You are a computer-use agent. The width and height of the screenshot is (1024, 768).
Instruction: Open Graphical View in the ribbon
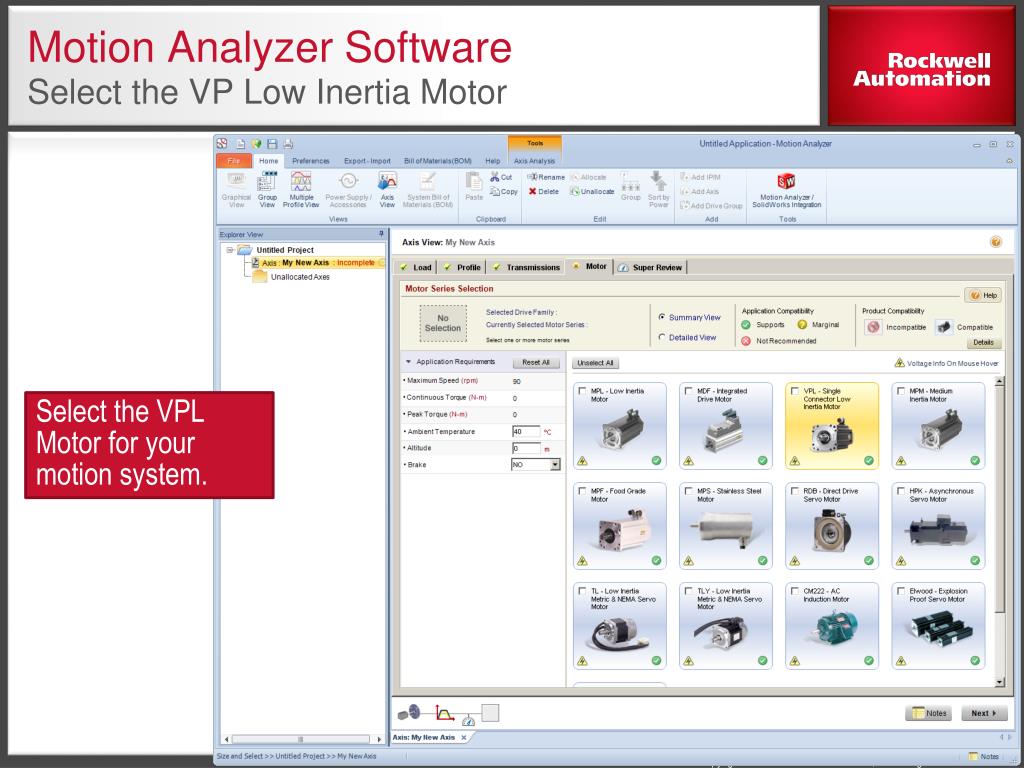(236, 190)
